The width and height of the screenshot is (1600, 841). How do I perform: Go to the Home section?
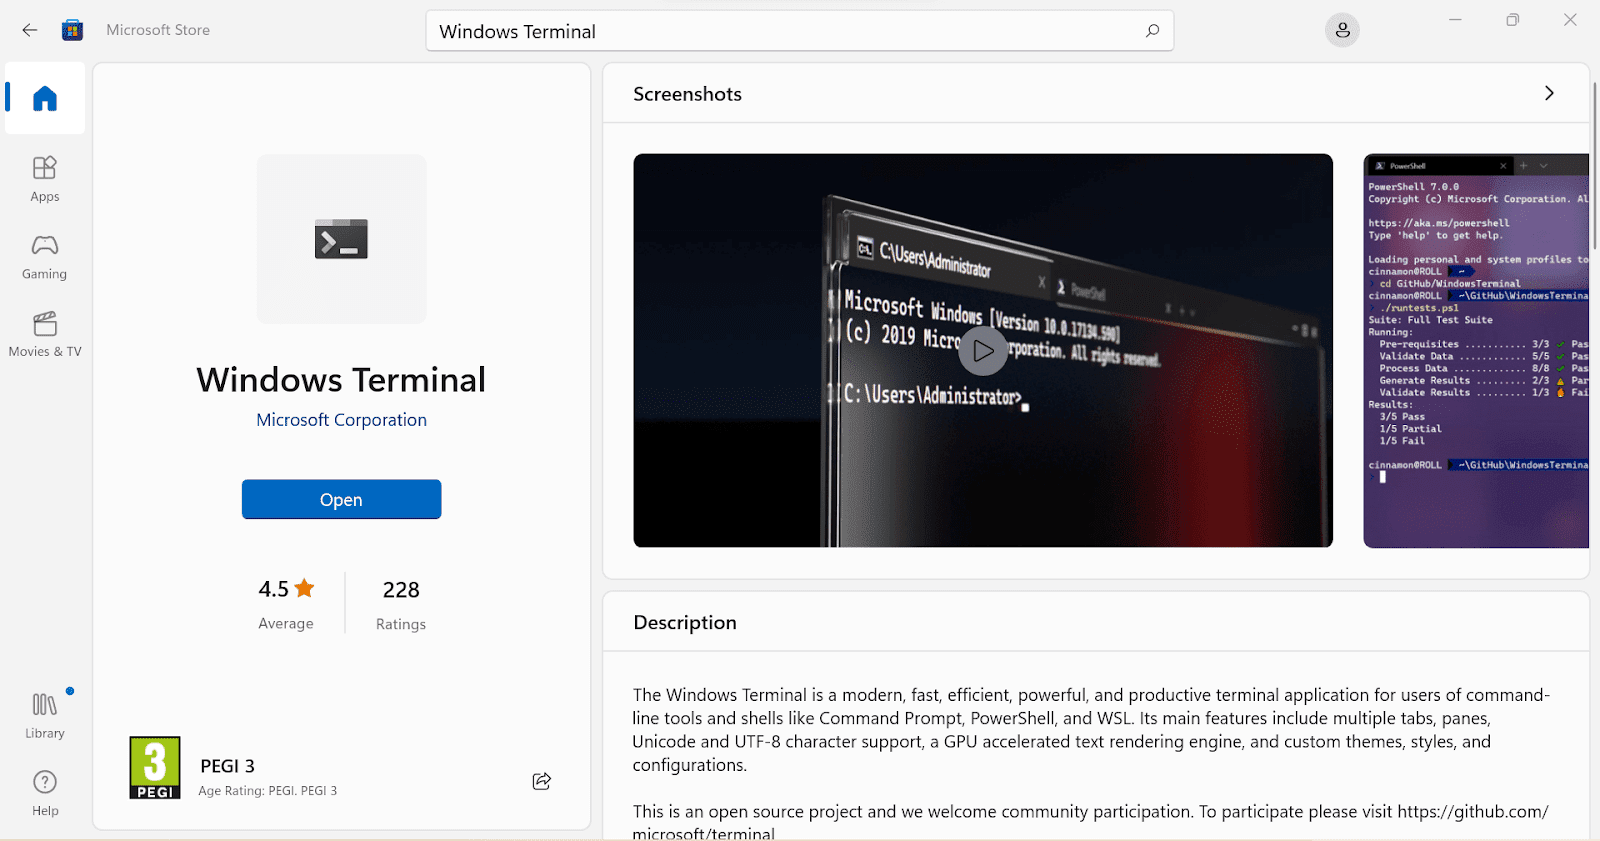pos(45,98)
